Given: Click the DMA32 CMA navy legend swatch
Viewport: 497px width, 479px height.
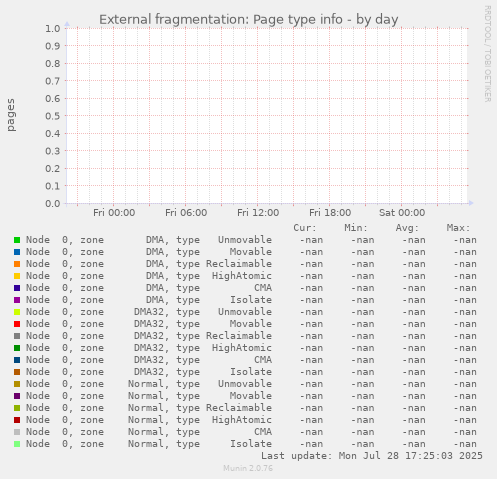Looking at the screenshot, I should coord(17,360).
